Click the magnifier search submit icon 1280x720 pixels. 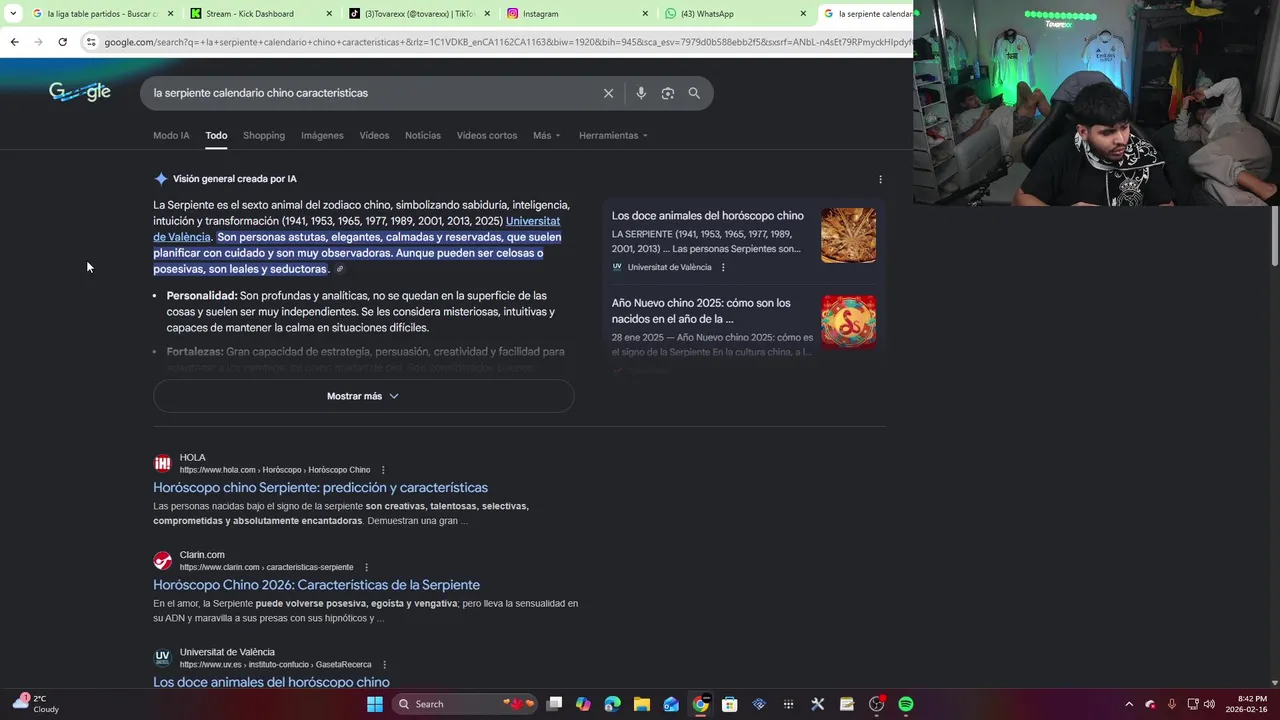[694, 93]
